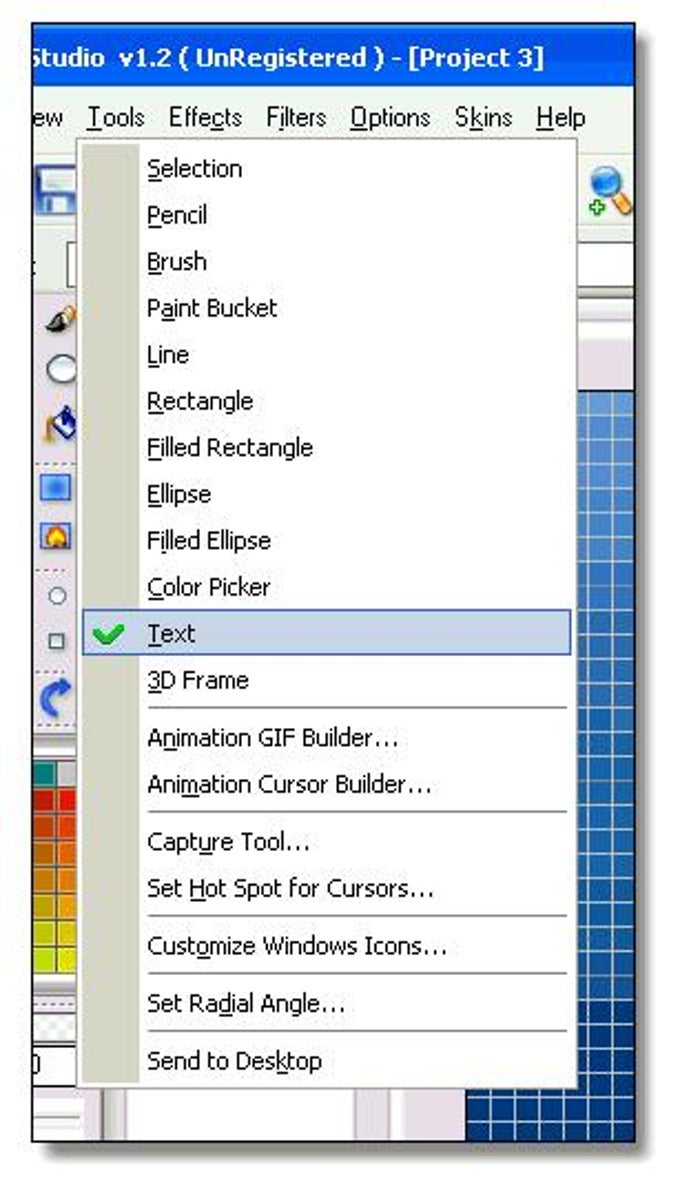Toggle the square nib shape option
The height and width of the screenshot is (1187, 680).
coord(56,640)
